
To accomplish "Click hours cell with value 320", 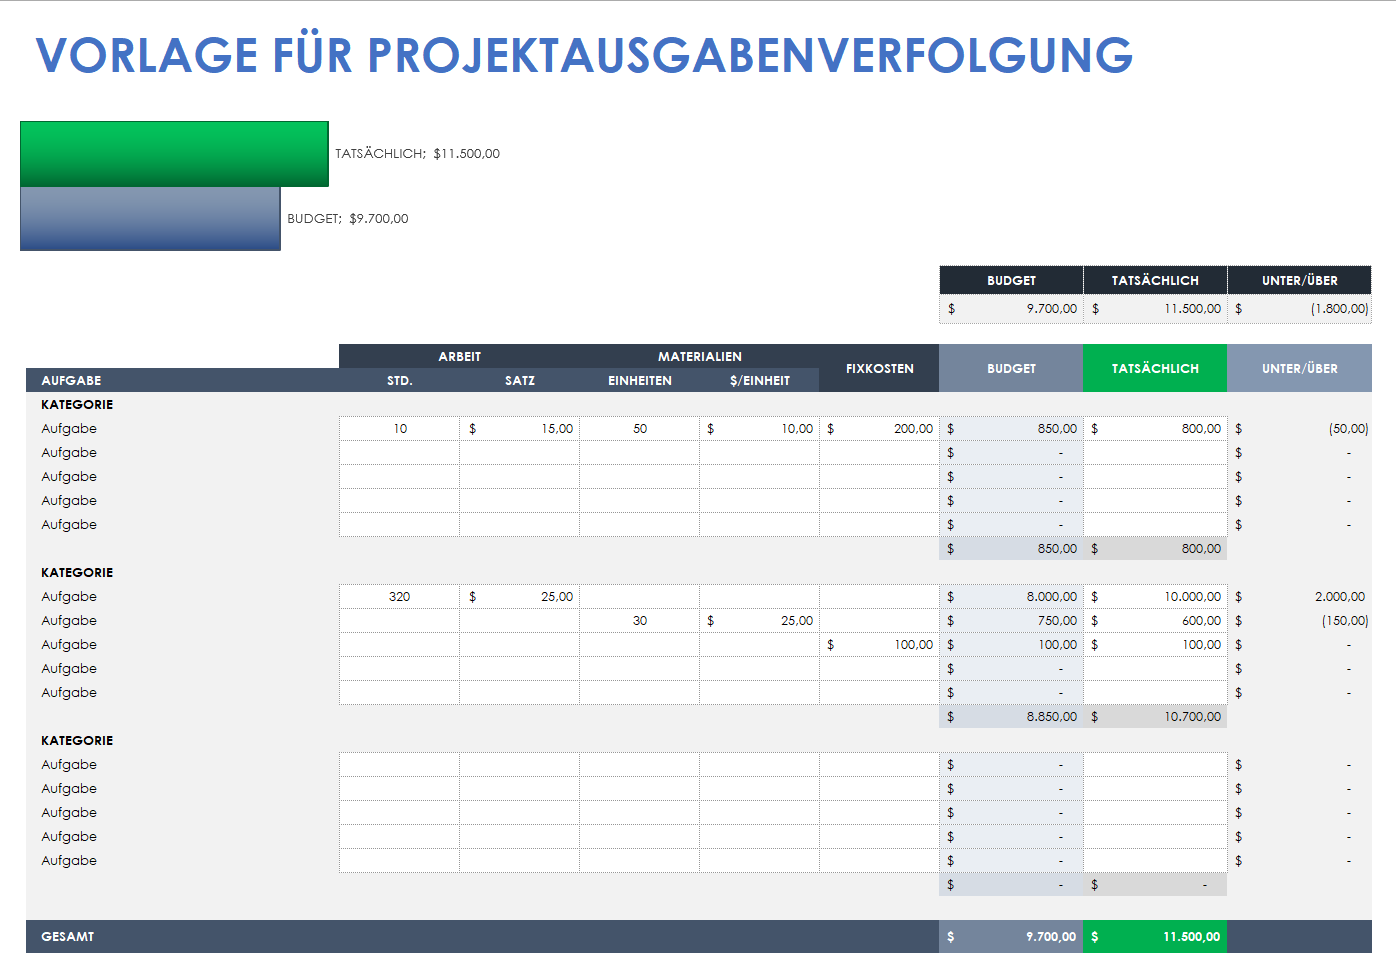I will (399, 596).
